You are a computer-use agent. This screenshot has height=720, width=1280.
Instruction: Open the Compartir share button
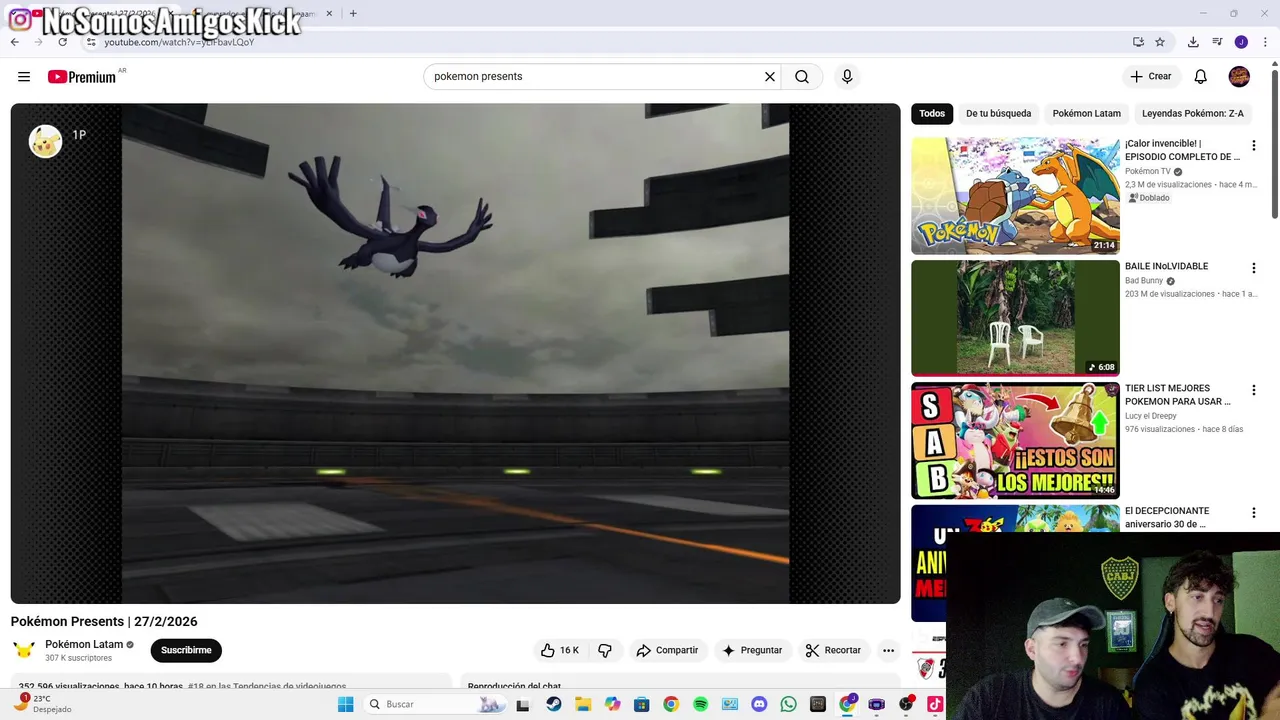(667, 650)
